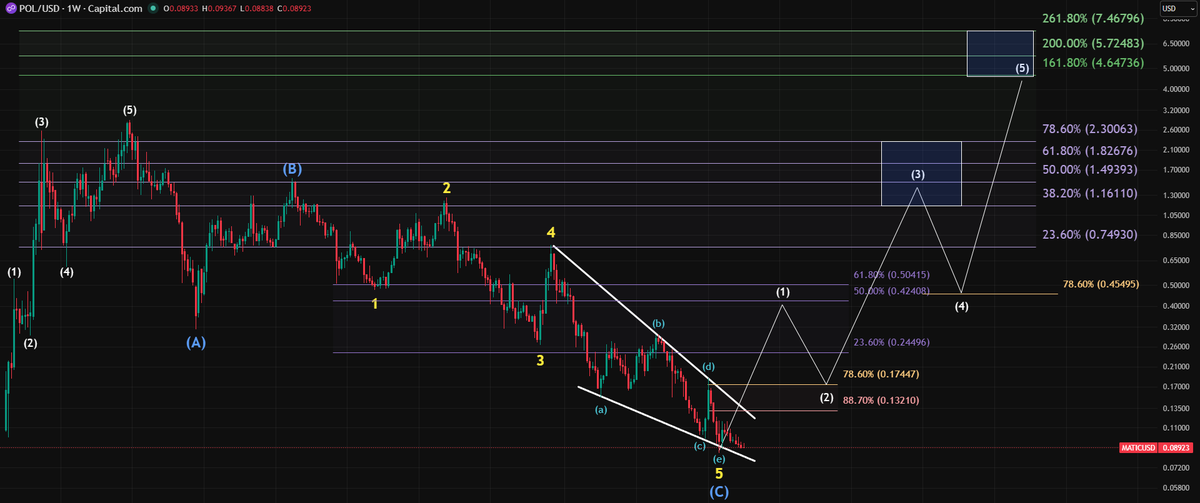This screenshot has width=1200, height=503.
Task: Select the 161.80% (4.64736) Fibonacci label
Action: pyautogui.click(x=1095, y=62)
